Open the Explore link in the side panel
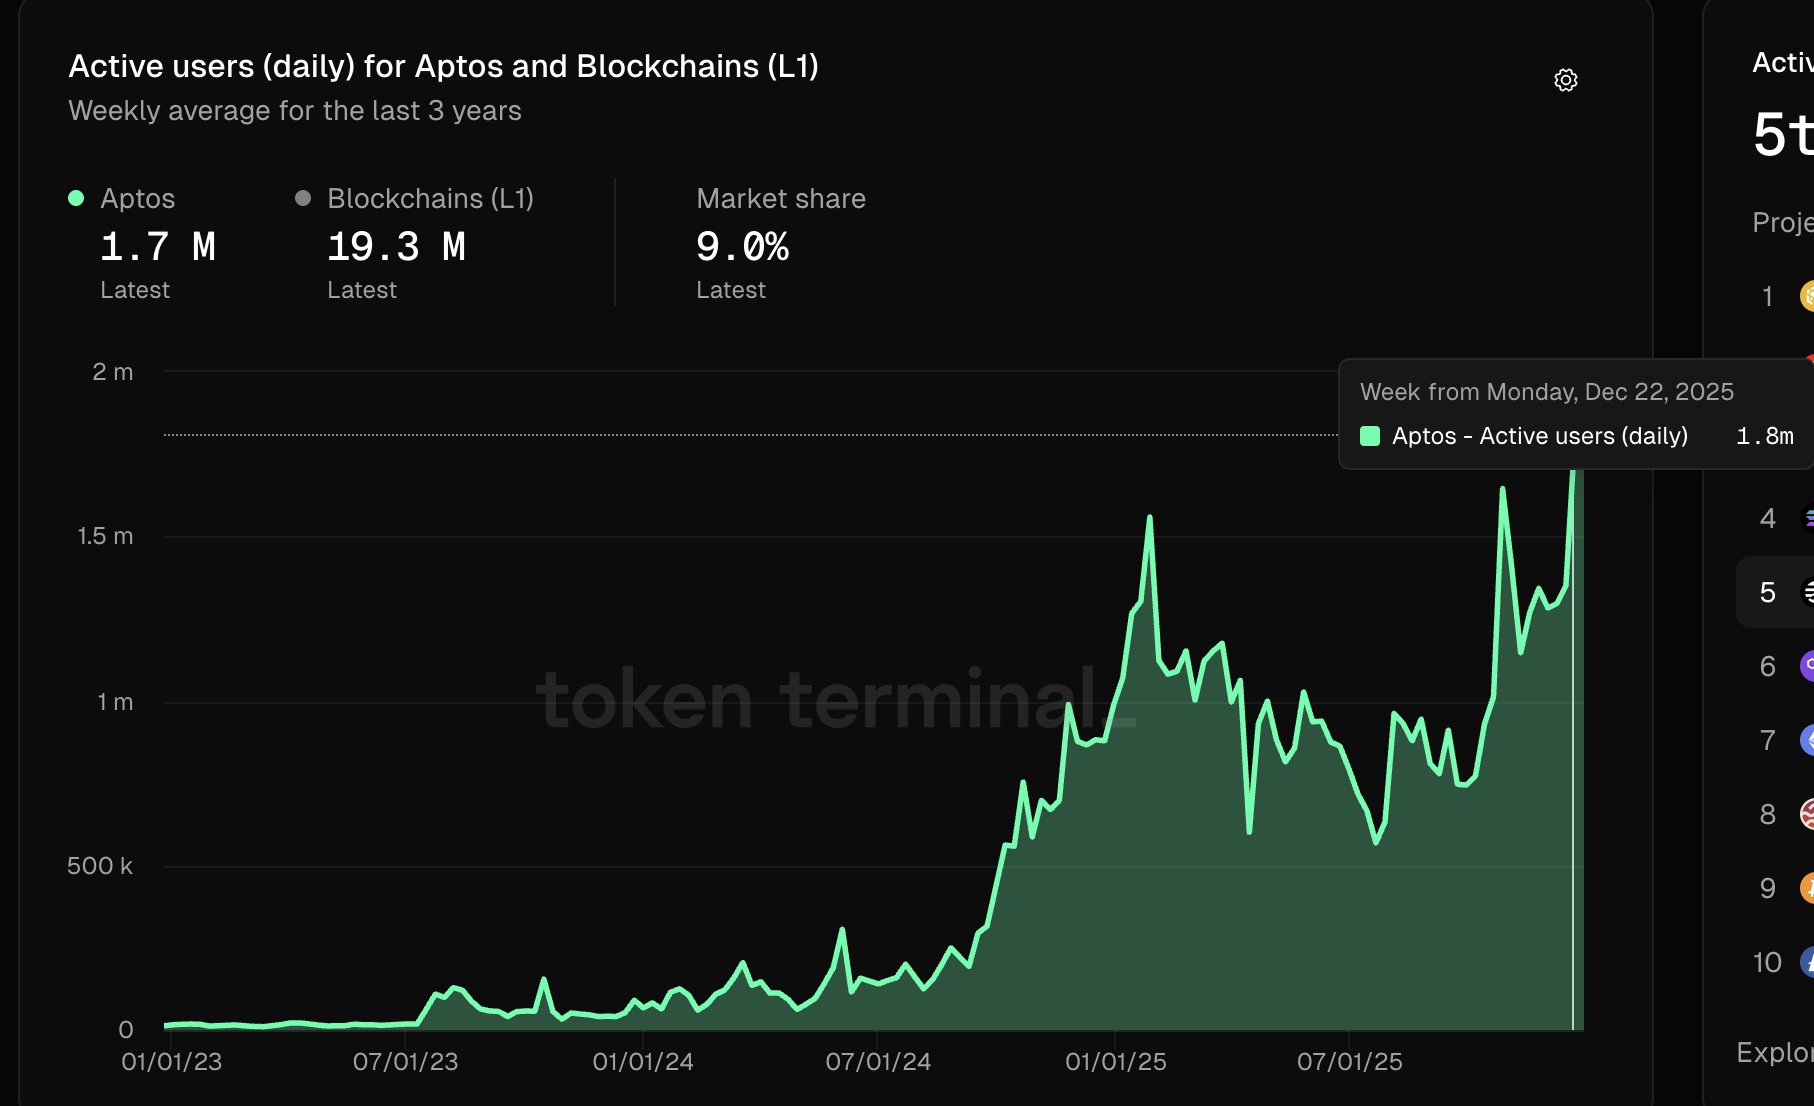 [x=1774, y=1052]
